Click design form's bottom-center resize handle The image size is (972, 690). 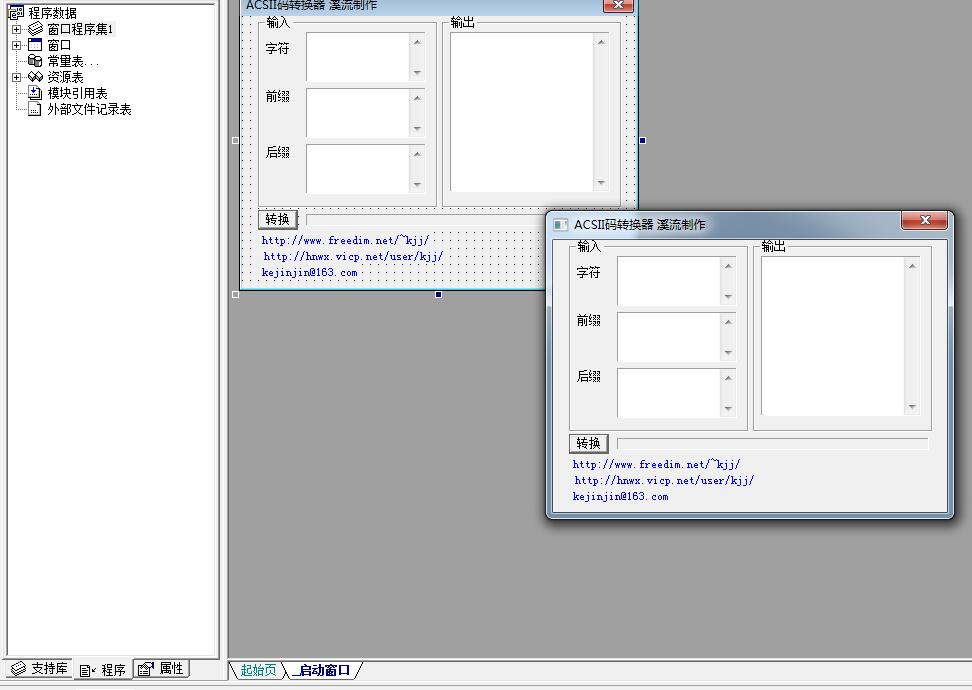438,294
